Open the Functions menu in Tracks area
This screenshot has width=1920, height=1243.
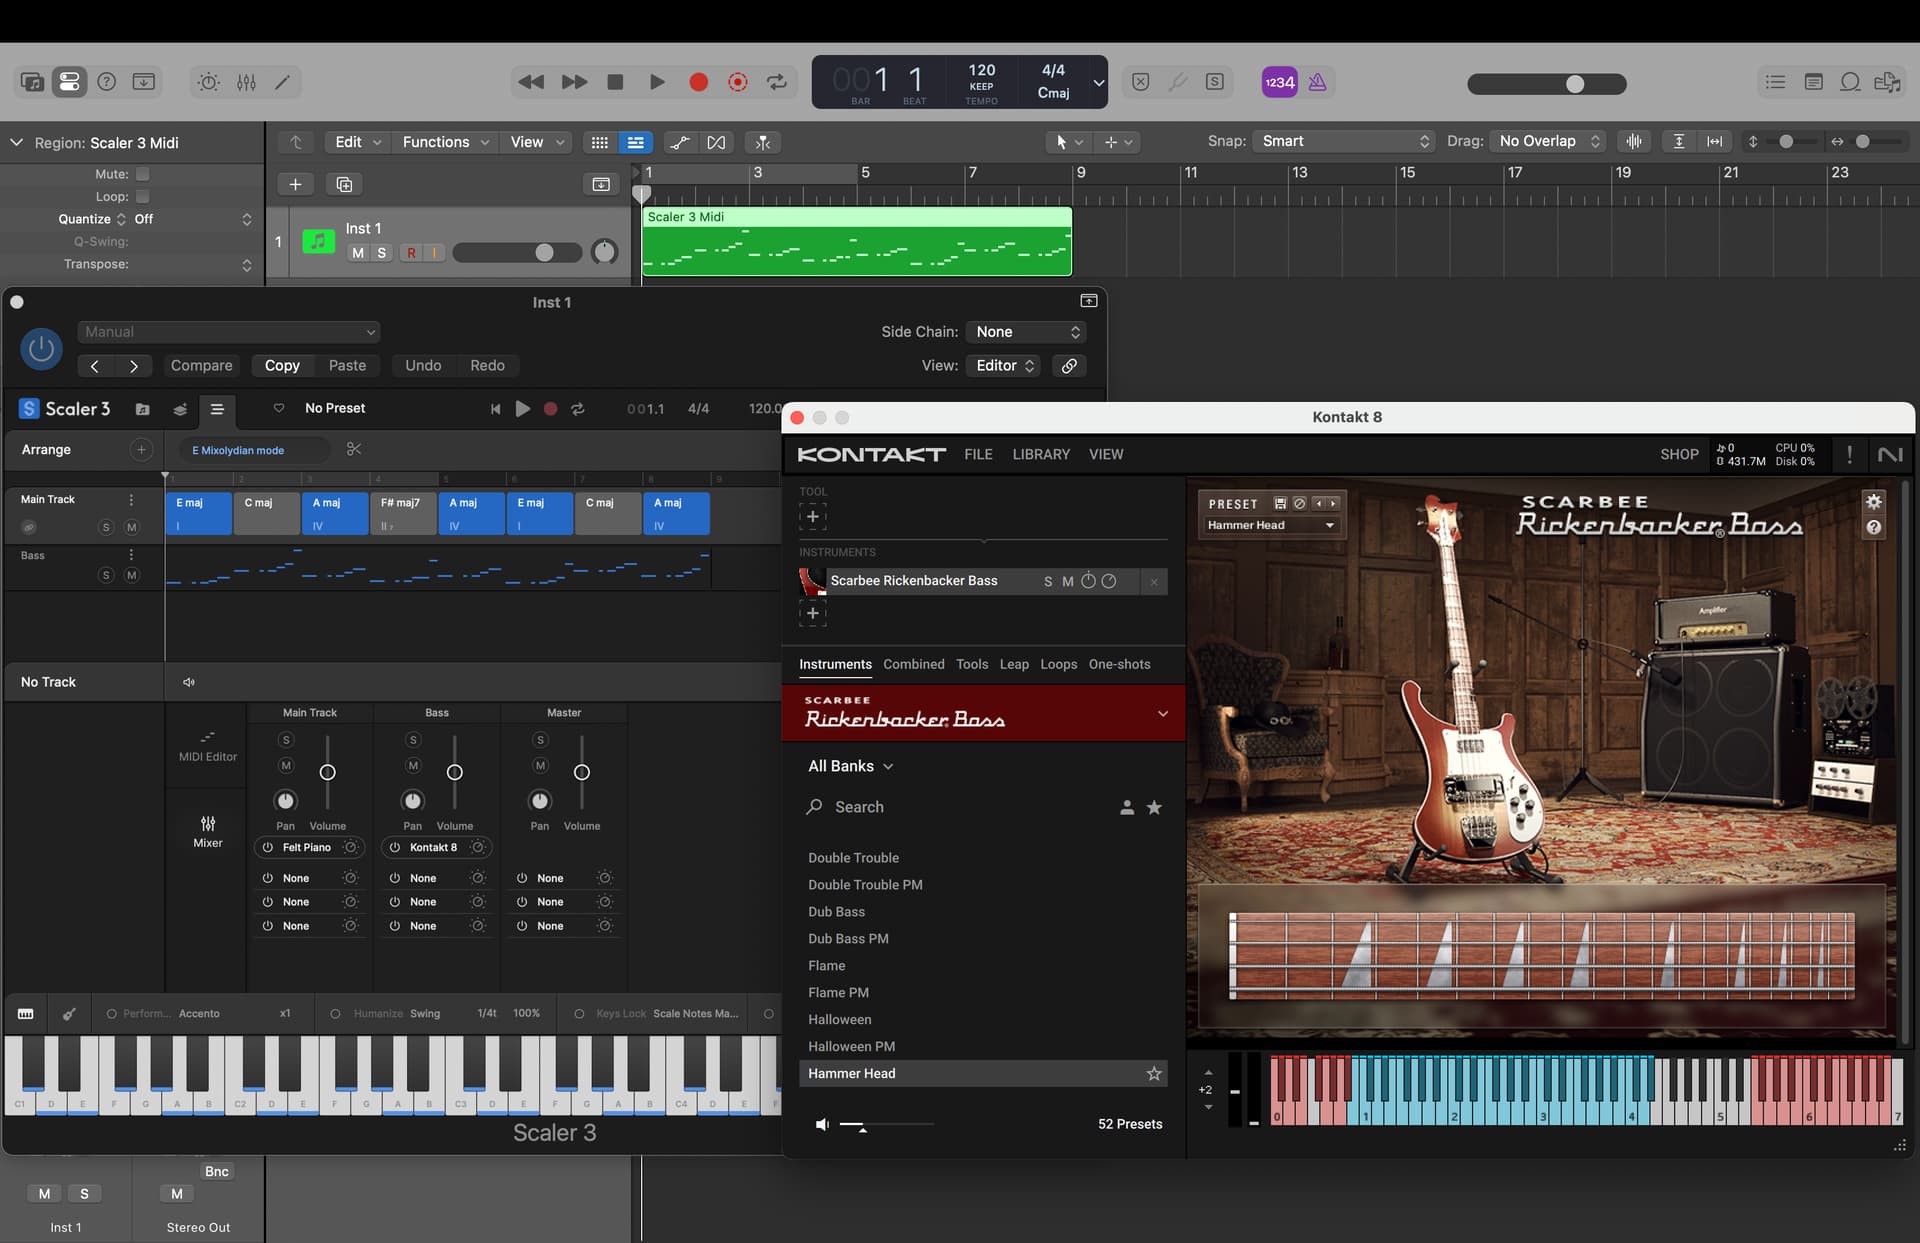(445, 142)
